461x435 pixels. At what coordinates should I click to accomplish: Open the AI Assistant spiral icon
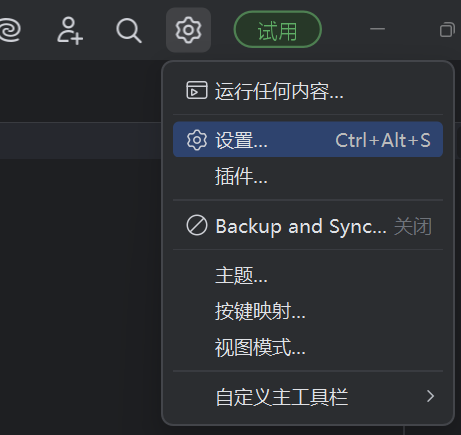pos(10,30)
